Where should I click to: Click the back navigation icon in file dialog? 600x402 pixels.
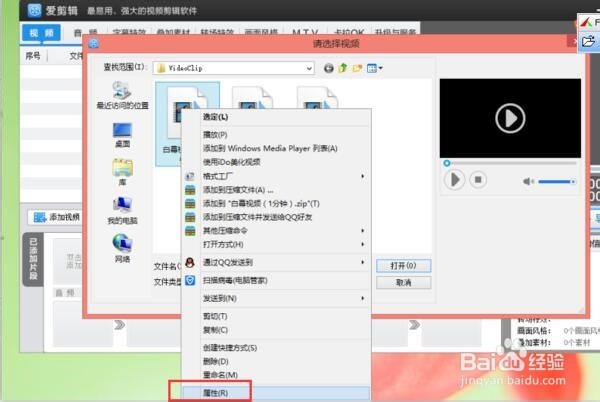(x=328, y=68)
